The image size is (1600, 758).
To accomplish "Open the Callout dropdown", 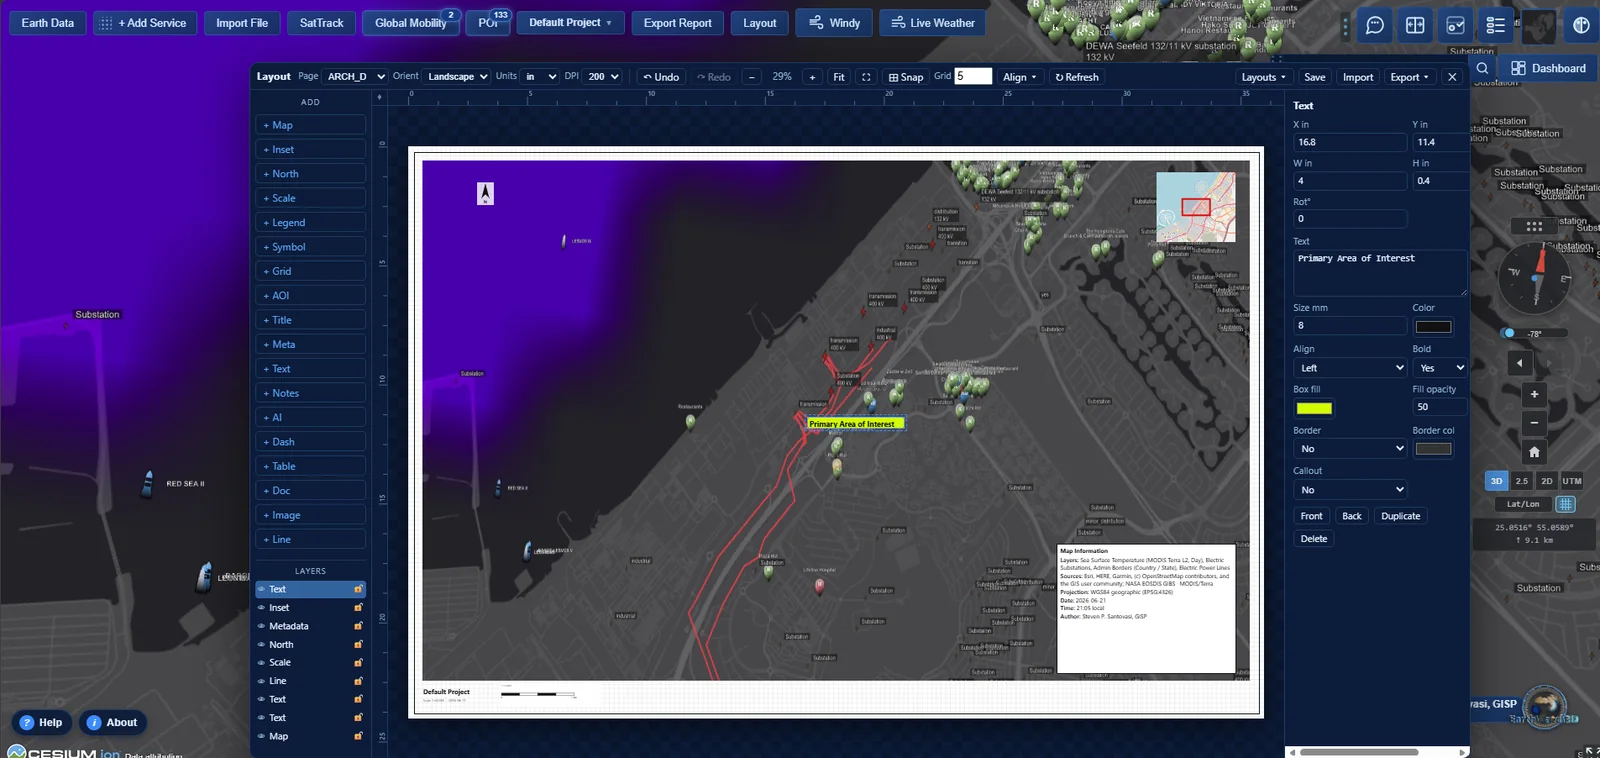I will 1350,490.
